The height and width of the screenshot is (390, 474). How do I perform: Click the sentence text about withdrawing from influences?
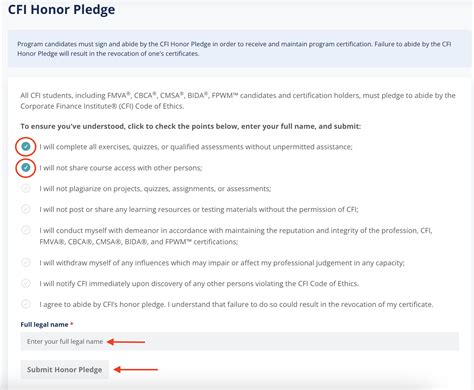(222, 263)
